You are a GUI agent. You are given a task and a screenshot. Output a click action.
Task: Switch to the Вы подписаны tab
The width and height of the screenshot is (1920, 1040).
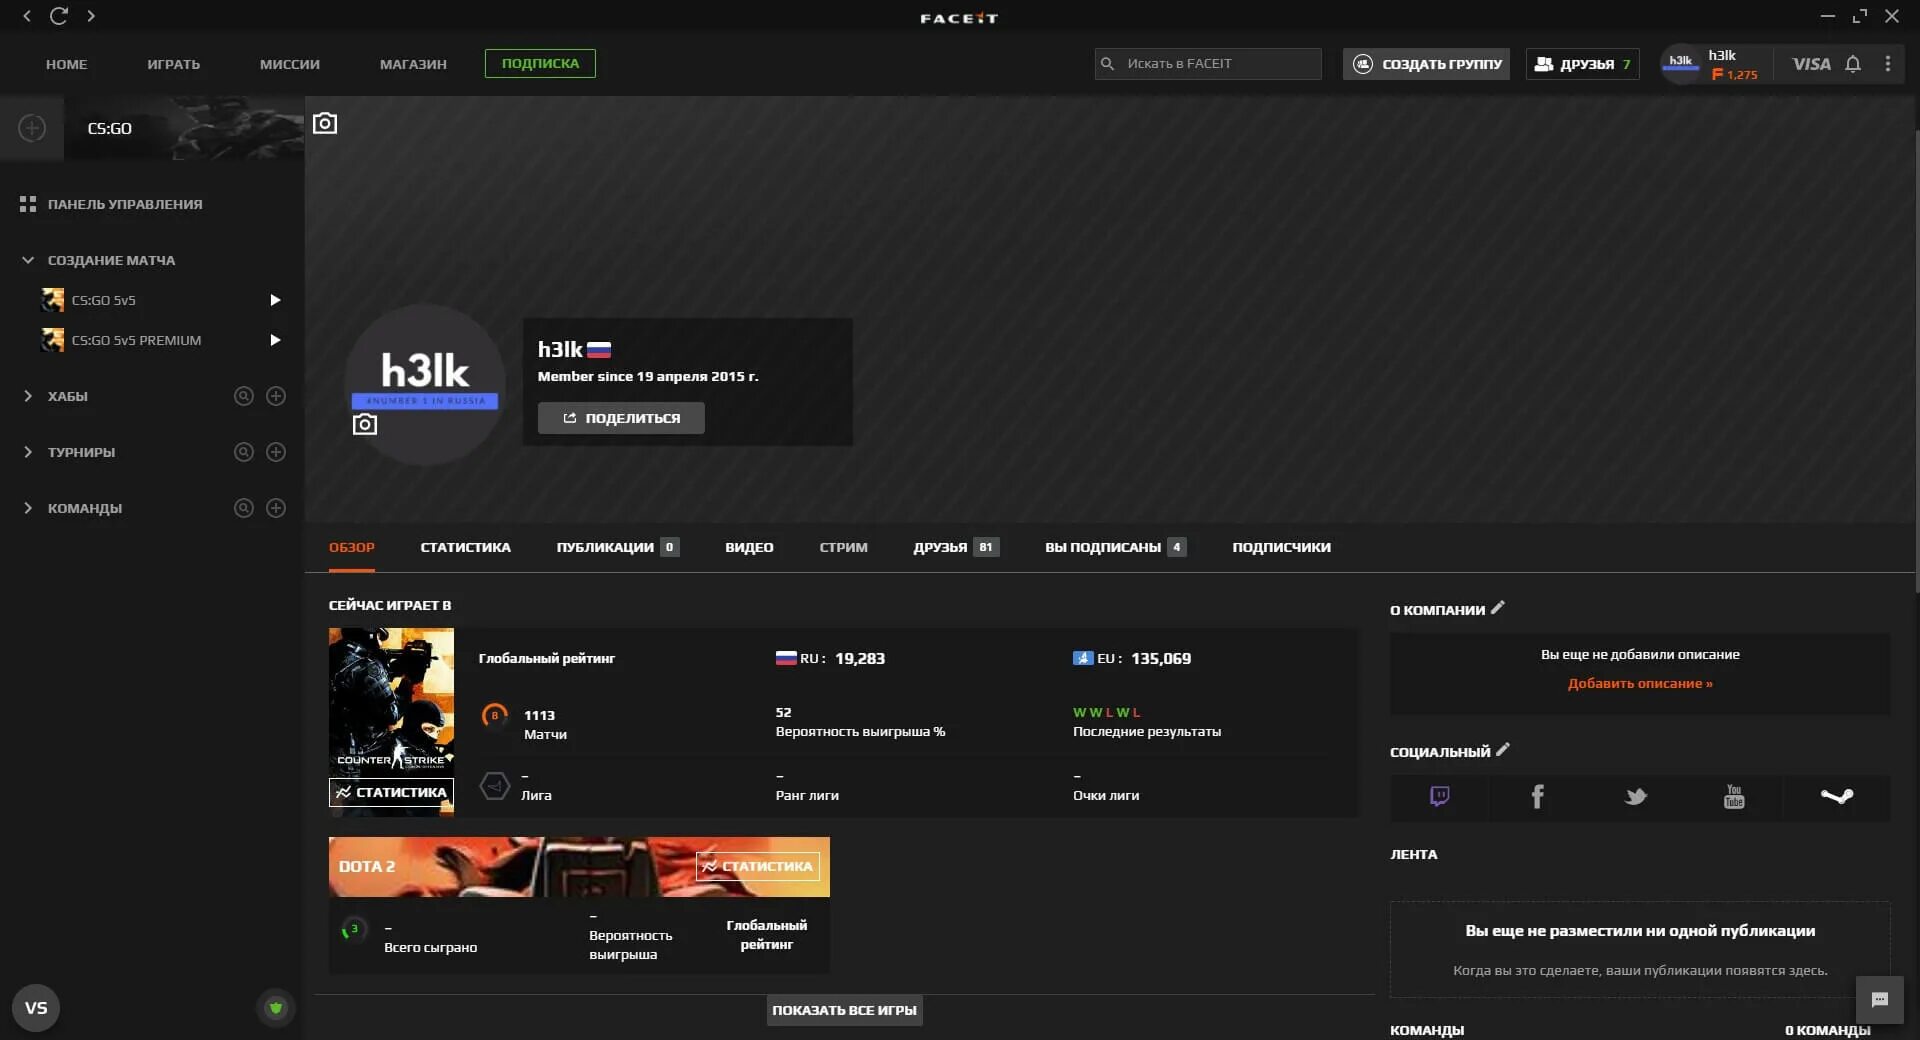pos(1115,547)
